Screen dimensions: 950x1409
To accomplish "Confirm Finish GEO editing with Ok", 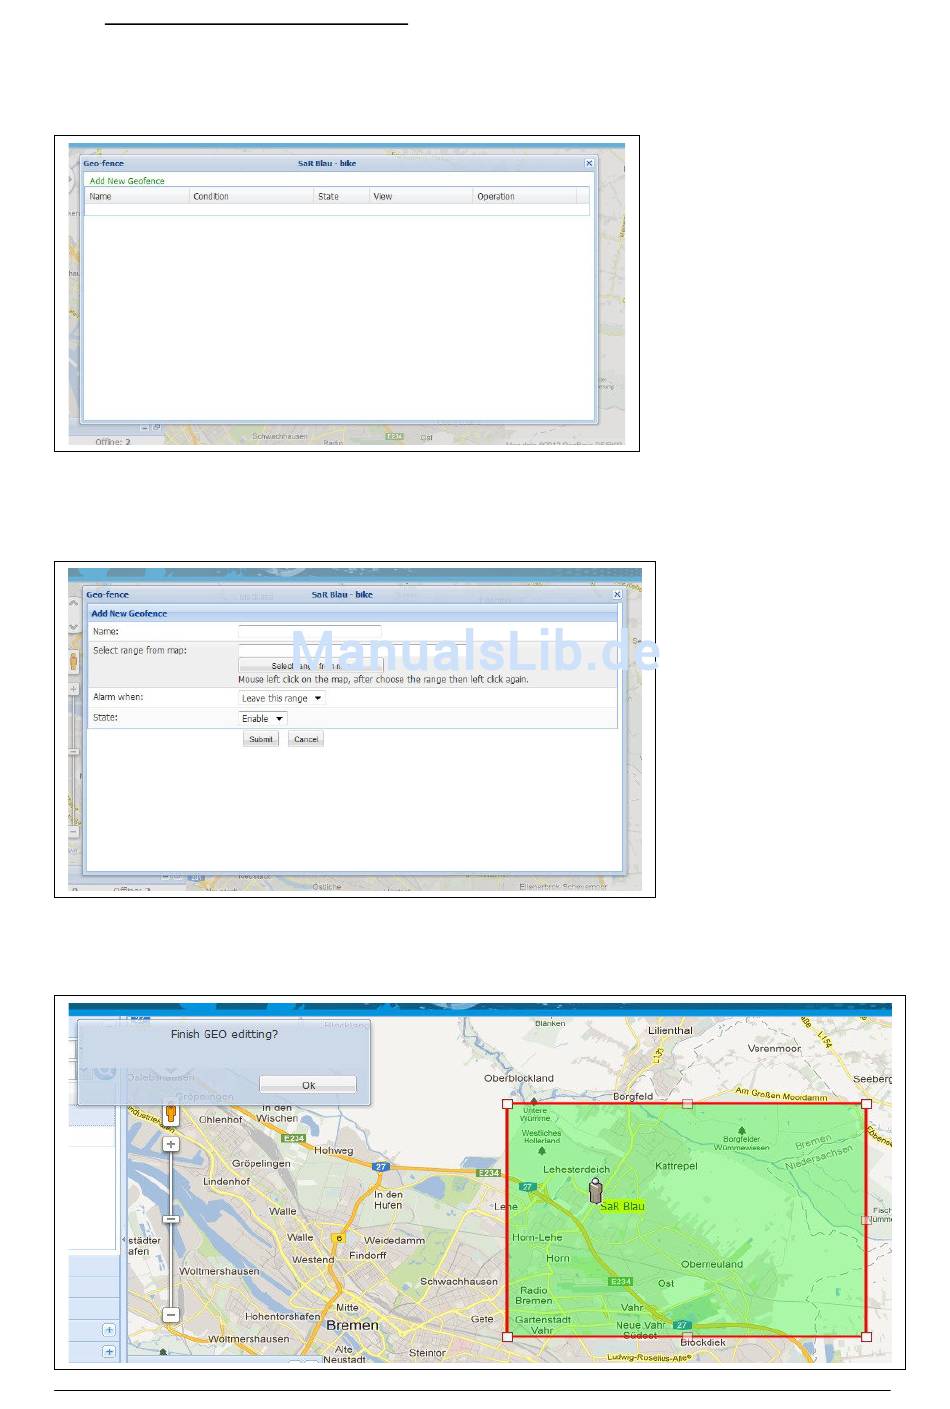I will click(x=308, y=1085).
